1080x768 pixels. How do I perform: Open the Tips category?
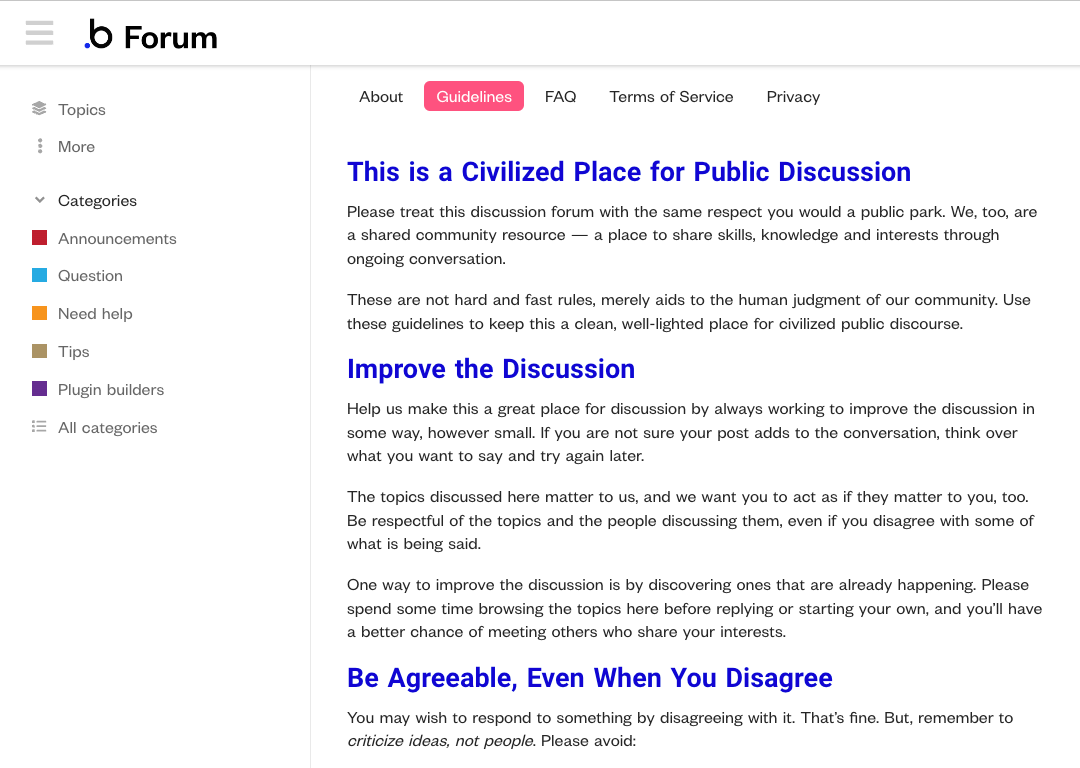73,351
